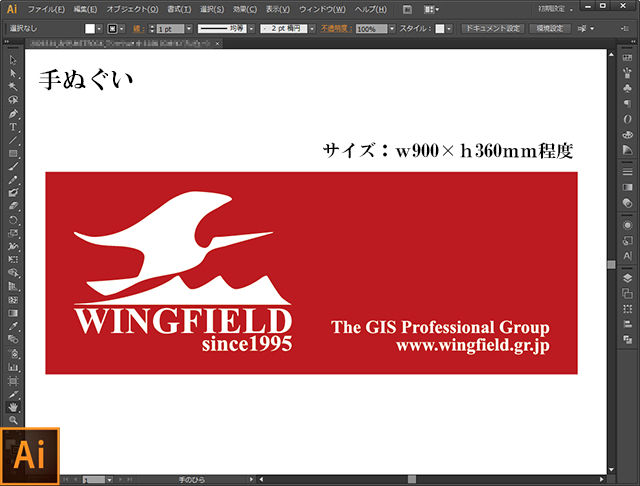Image resolution: width=640 pixels, height=486 pixels.
Task: Choose the Eraser tool
Action: [13, 206]
